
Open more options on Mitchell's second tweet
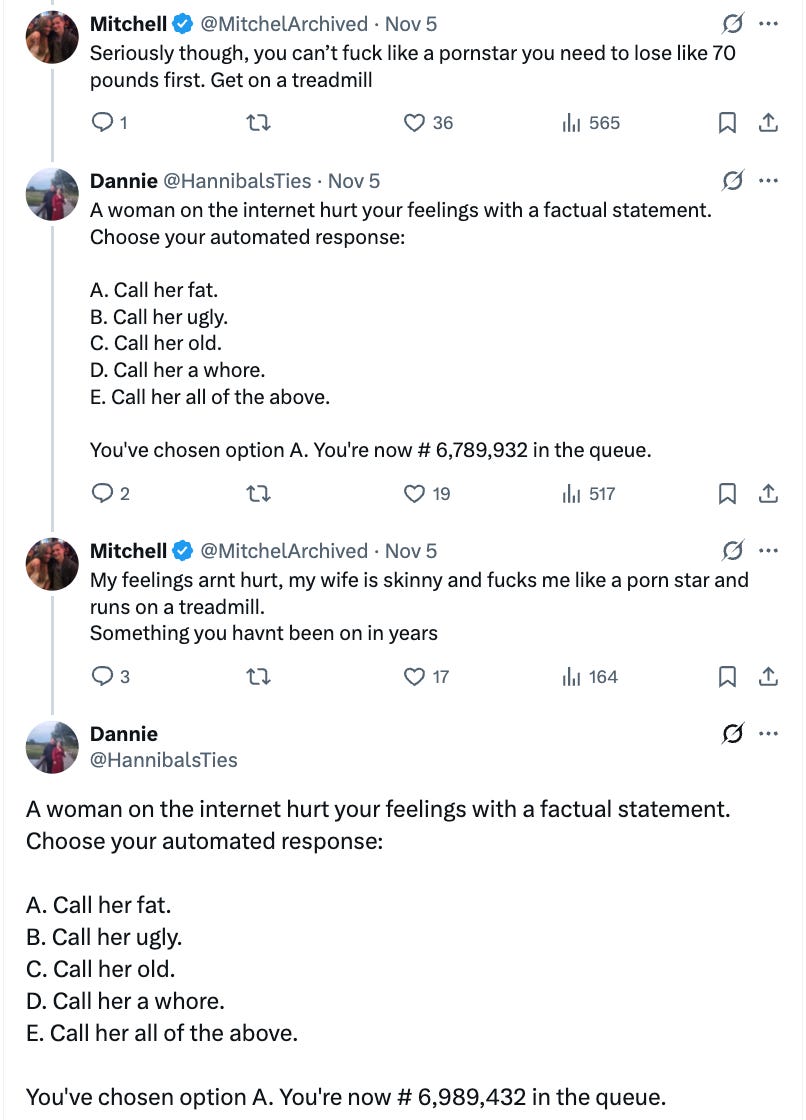coord(768,551)
